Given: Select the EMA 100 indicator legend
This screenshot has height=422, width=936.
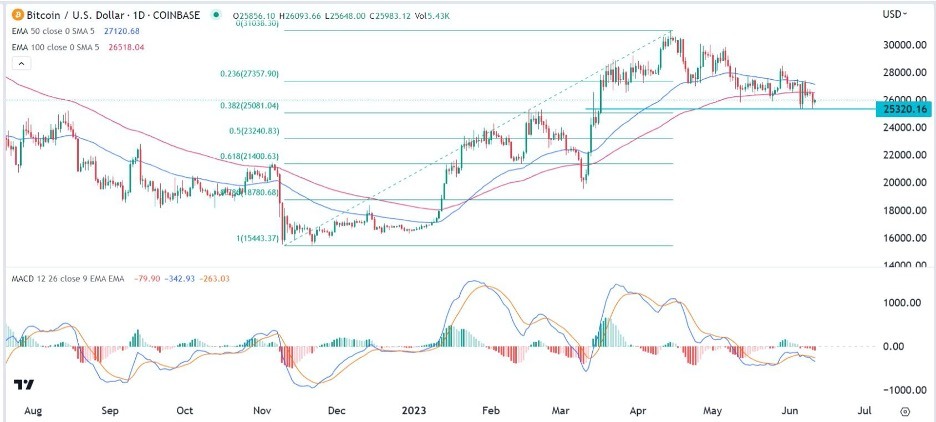Looking at the screenshot, I should (53, 47).
